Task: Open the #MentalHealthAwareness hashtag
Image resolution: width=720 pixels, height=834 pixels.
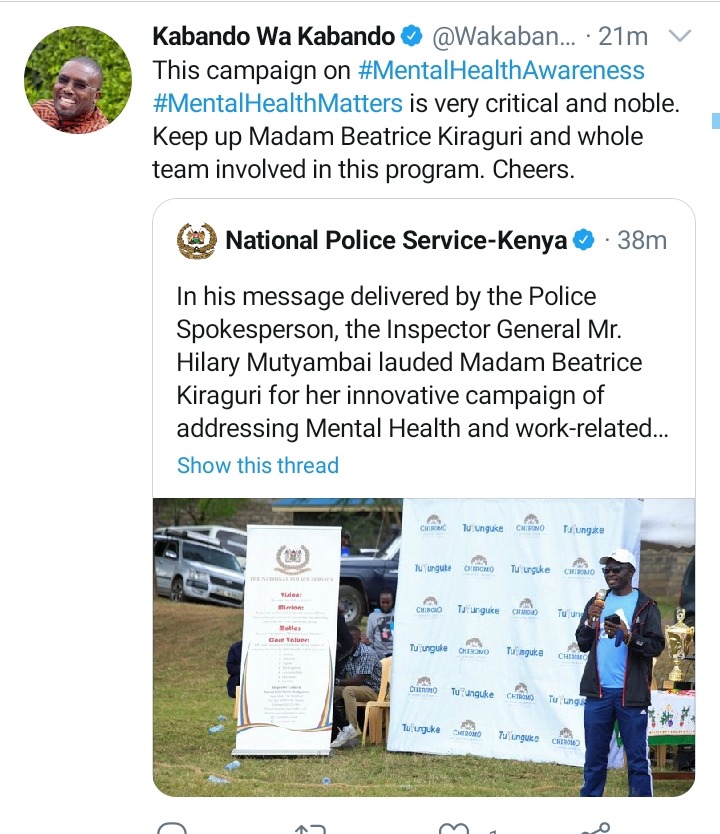Action: pyautogui.click(x=501, y=70)
